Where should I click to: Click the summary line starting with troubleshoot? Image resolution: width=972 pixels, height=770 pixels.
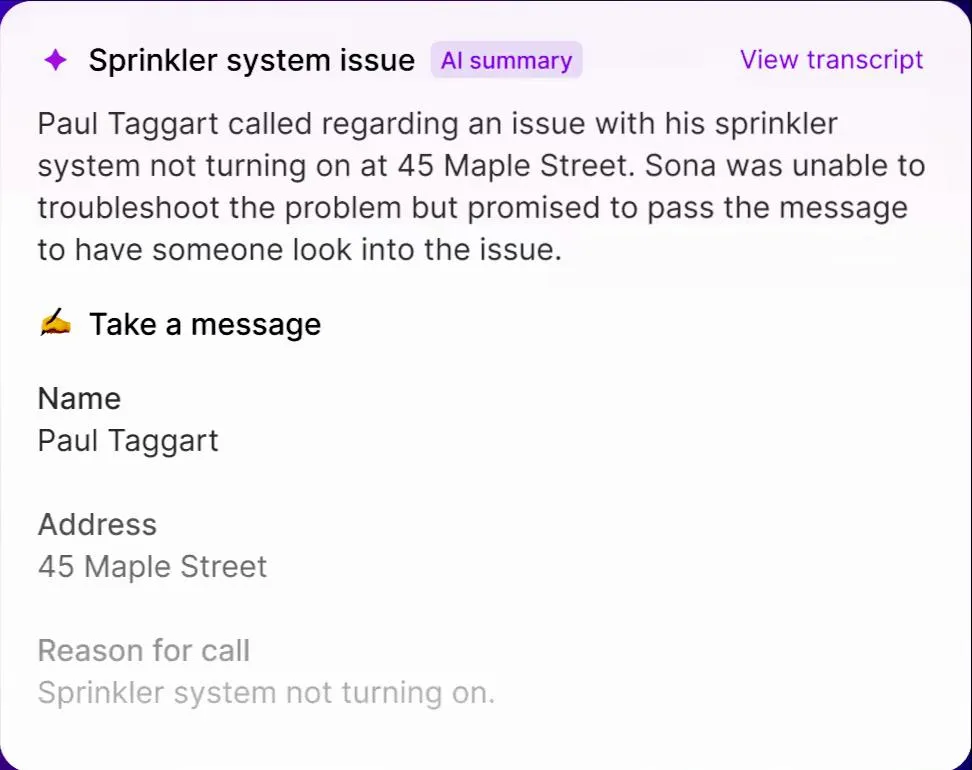(472, 208)
